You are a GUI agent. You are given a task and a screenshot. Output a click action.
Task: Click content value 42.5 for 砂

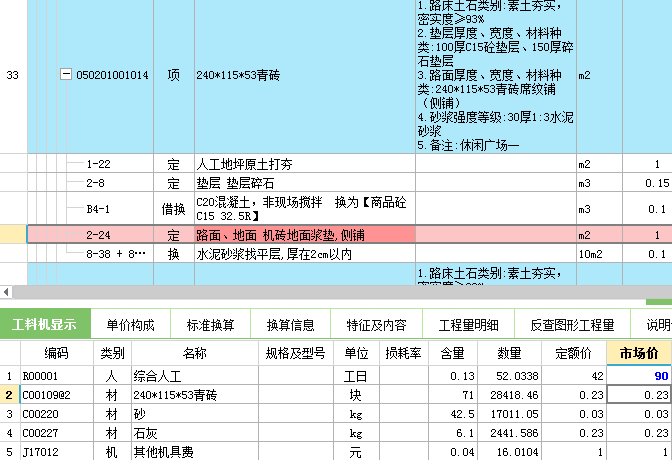click(x=453, y=414)
